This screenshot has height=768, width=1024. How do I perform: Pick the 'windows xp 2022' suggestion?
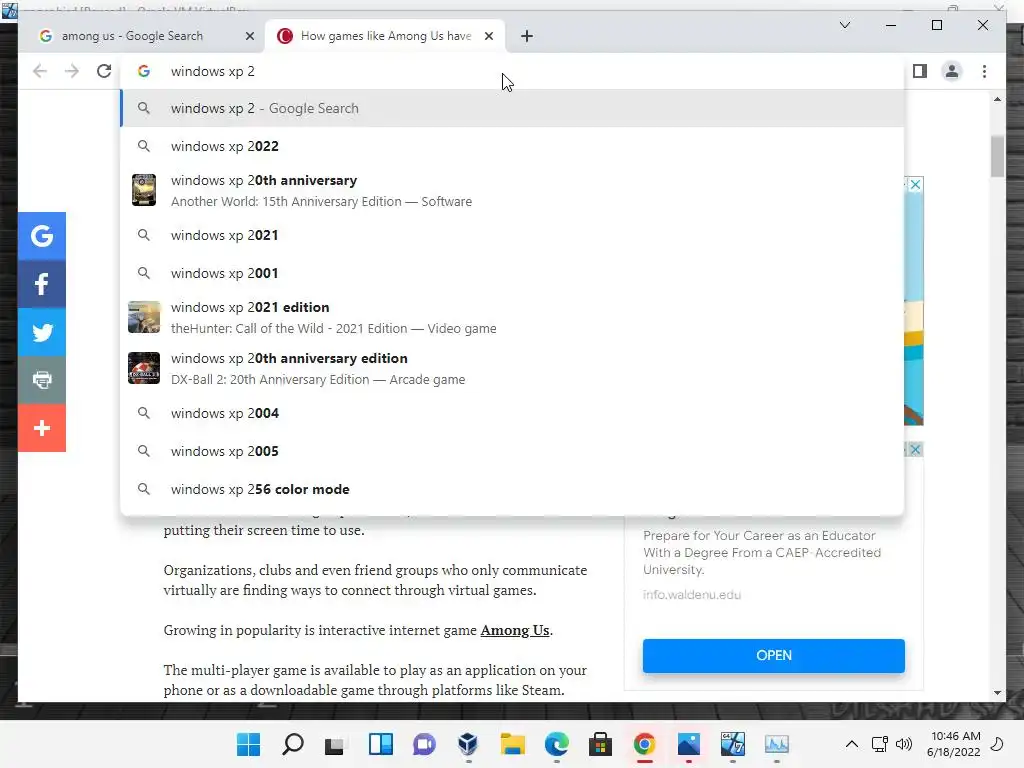point(513,146)
